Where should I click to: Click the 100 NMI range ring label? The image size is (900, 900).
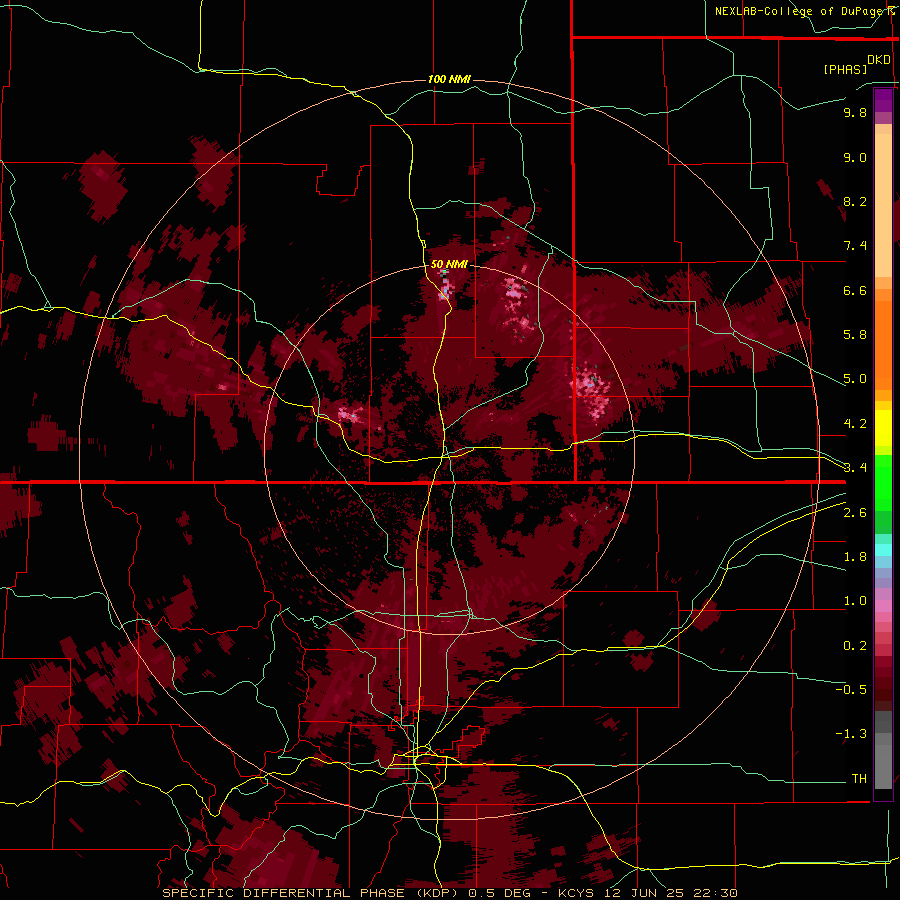(449, 79)
